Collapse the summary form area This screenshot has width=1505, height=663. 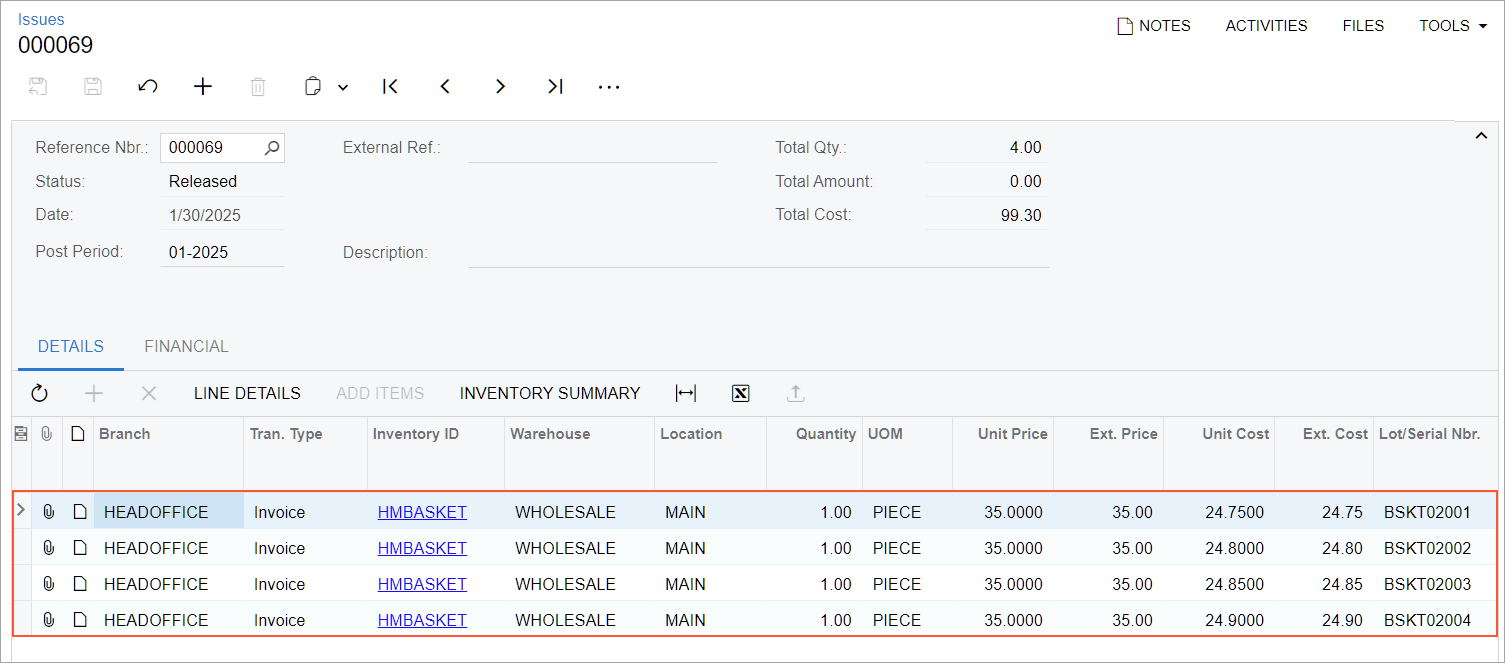[1482, 136]
